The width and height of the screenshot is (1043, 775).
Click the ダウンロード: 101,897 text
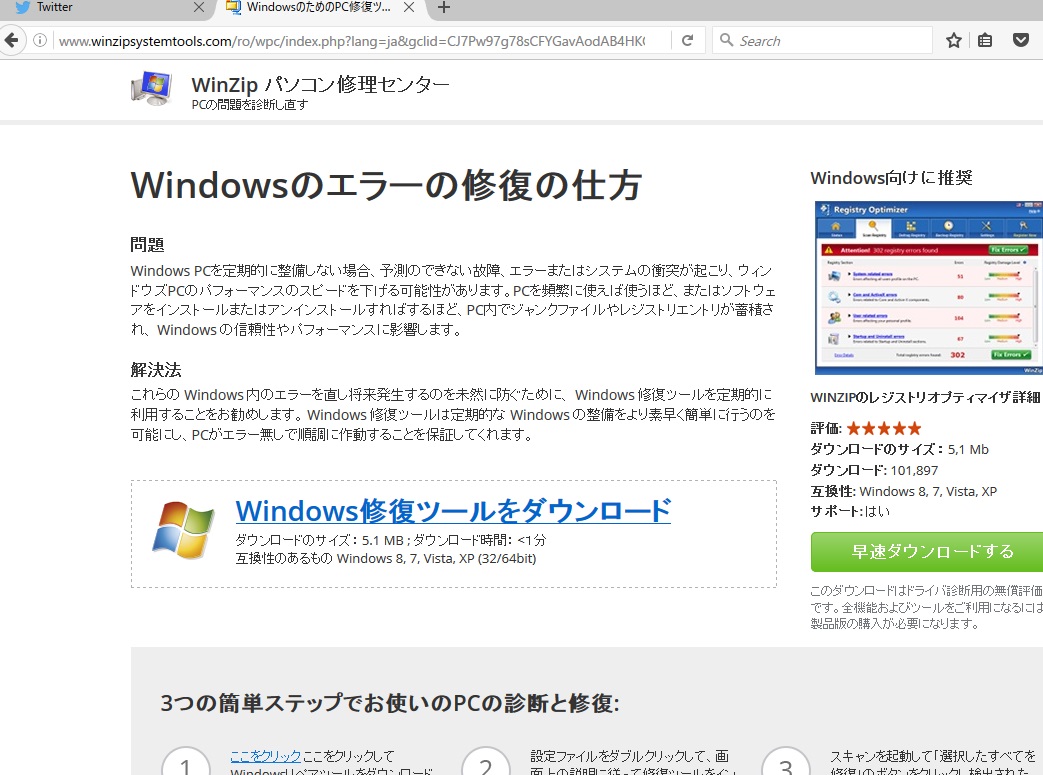[x=874, y=470]
